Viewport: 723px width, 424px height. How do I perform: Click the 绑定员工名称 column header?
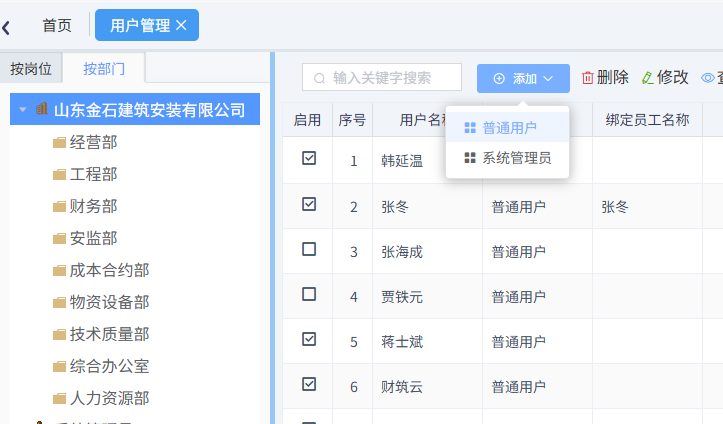647,120
